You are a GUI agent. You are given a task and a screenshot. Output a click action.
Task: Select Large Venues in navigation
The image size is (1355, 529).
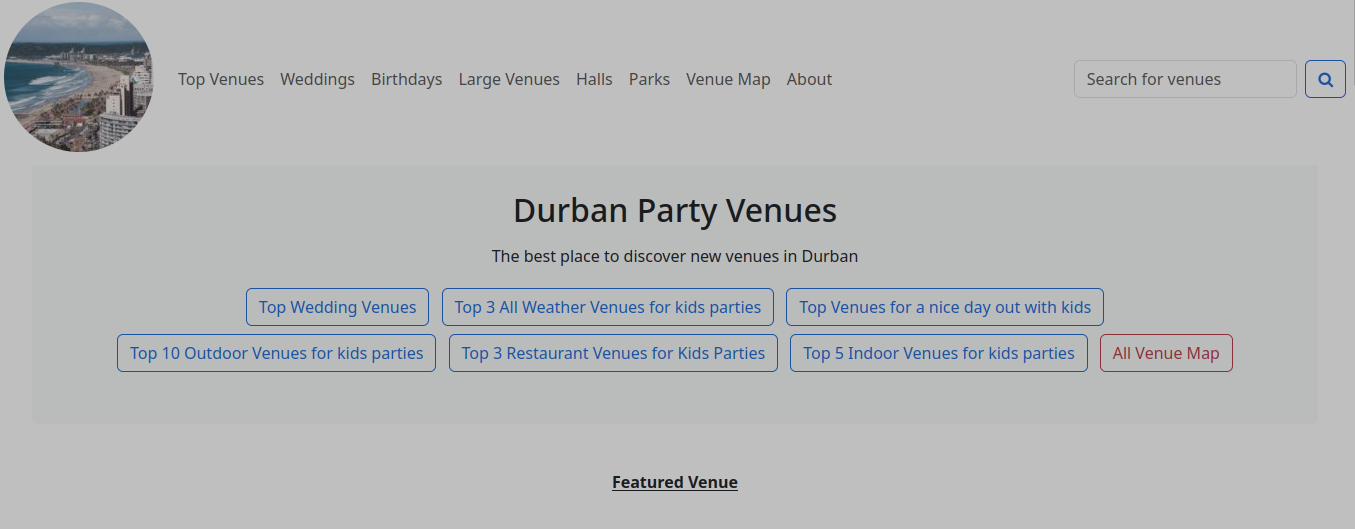click(509, 79)
